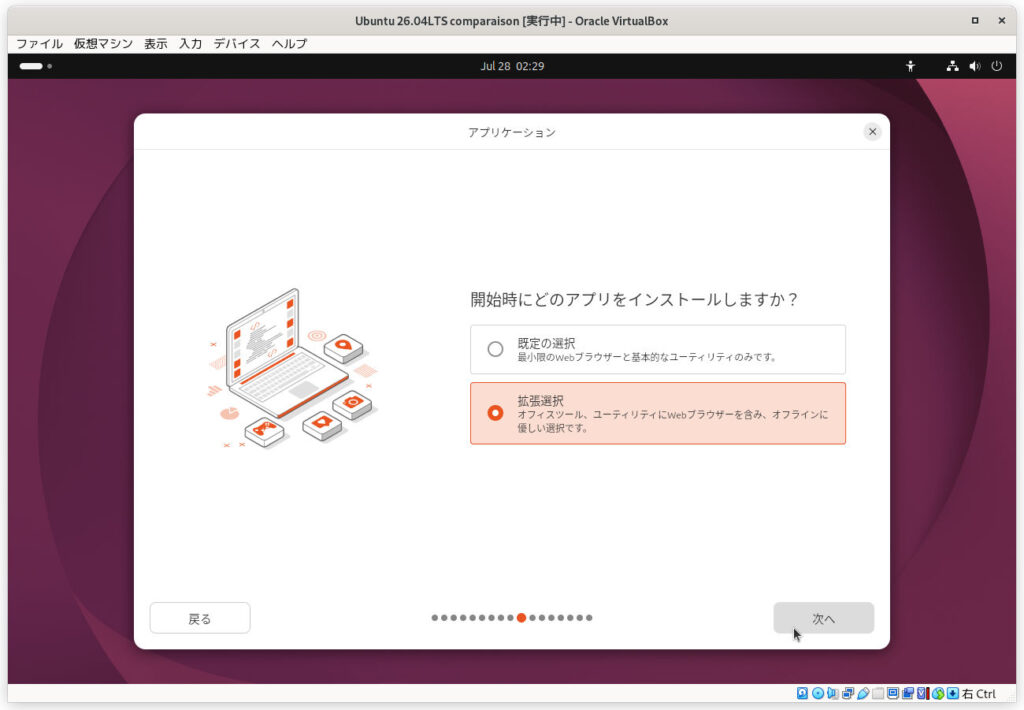Click the USB devices status icon

[x=863, y=694]
